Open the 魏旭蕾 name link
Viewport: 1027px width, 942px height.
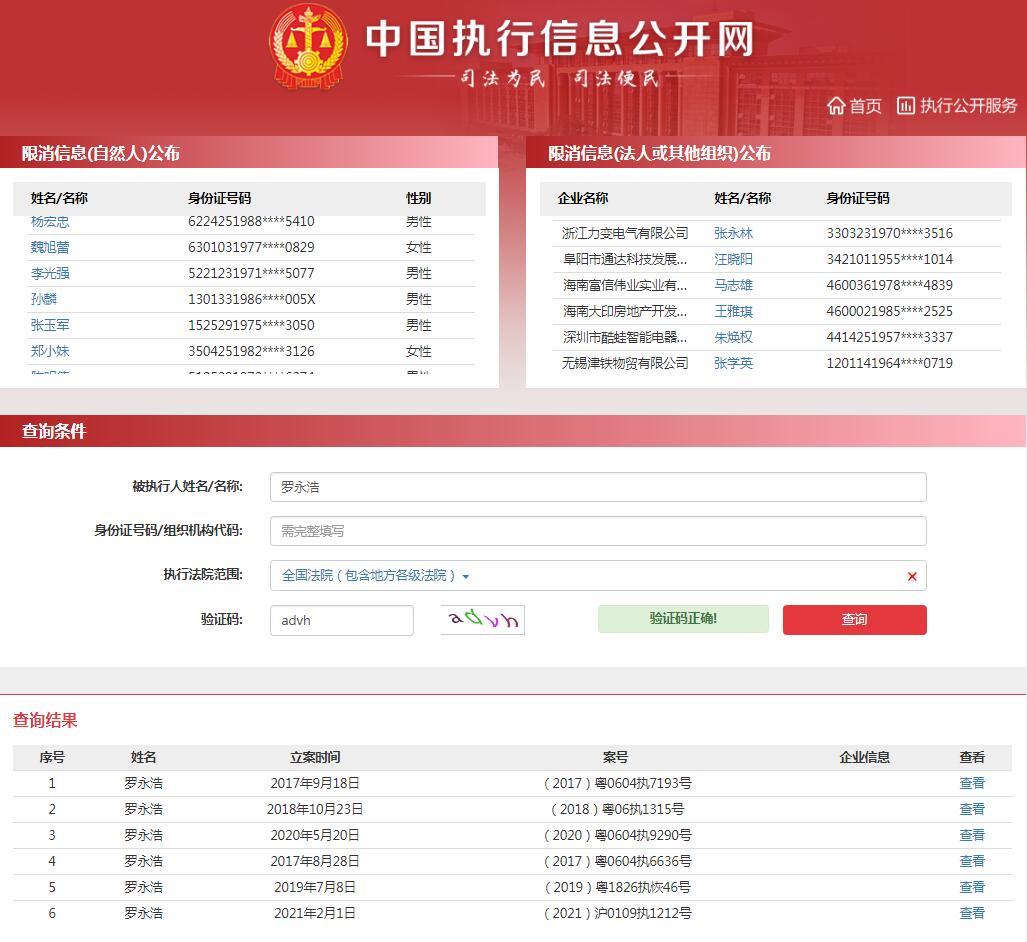click(x=50, y=247)
